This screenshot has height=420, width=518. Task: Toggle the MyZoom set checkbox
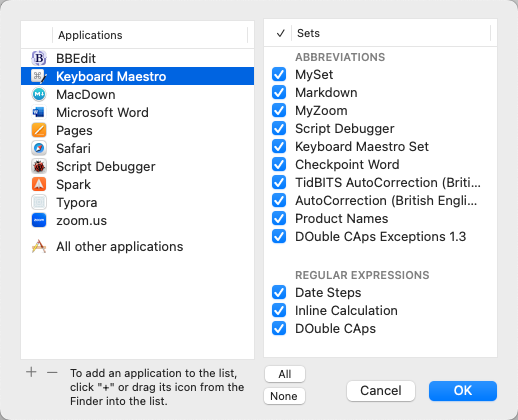pos(279,111)
